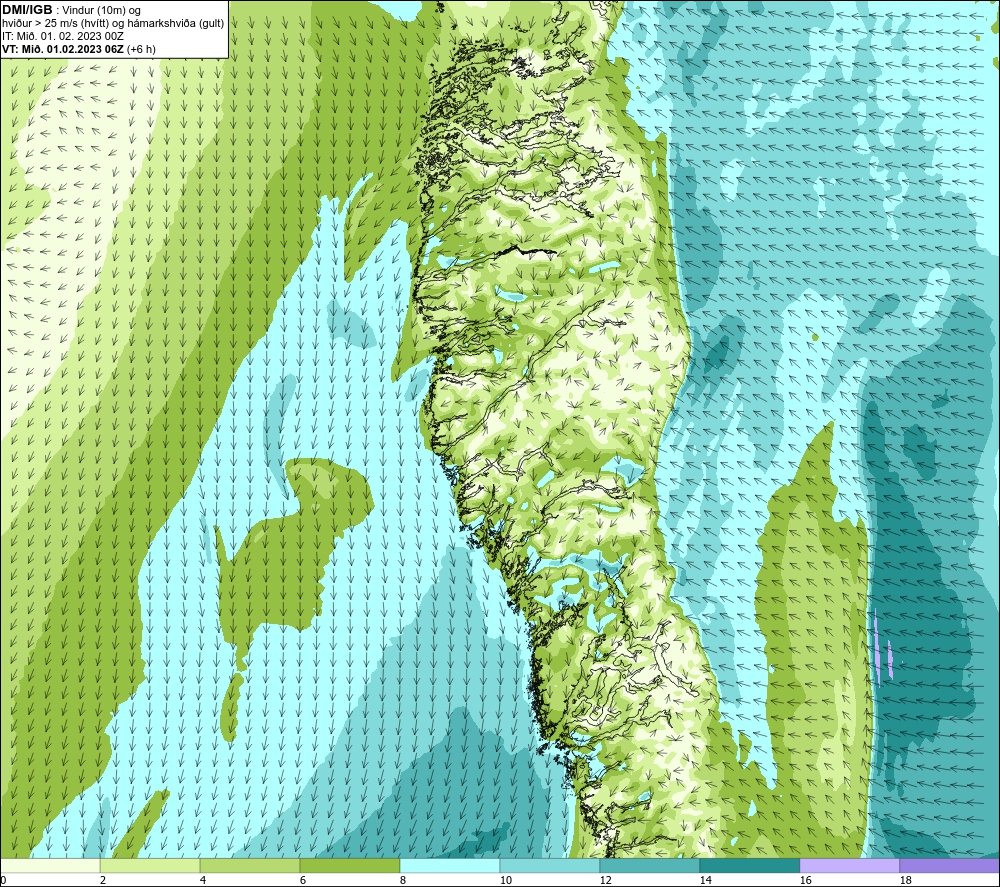Screen dimensions: 1000x887
Task: Click the VT valid time line
Action: (x=78, y=49)
